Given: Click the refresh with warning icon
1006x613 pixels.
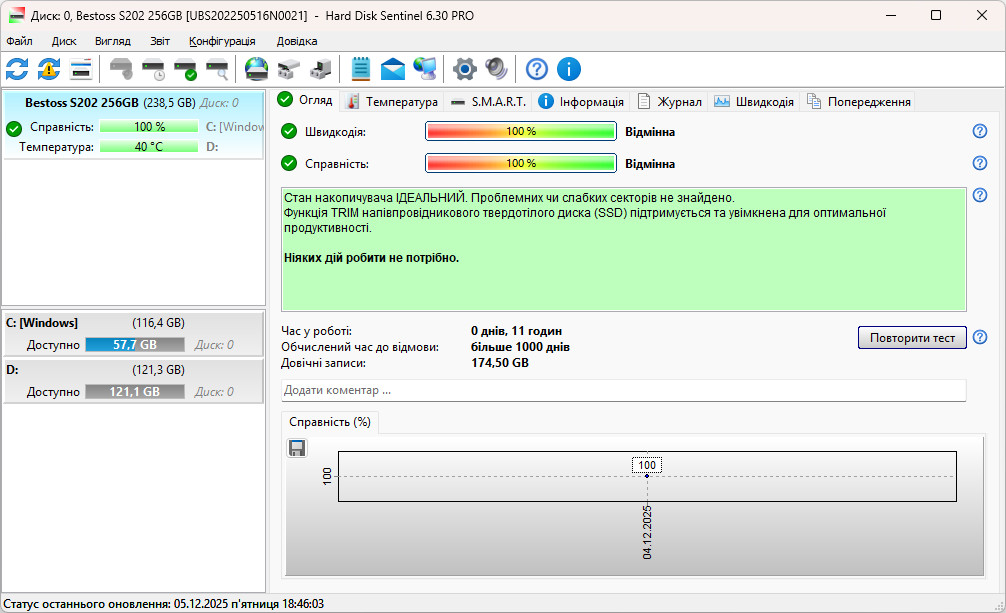Looking at the screenshot, I should 49,69.
